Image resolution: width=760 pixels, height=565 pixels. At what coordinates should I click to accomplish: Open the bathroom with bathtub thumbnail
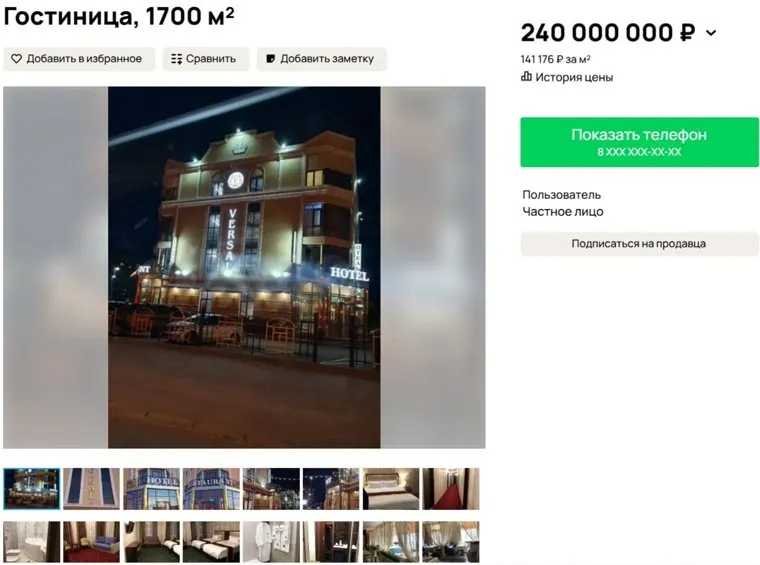(x=32, y=542)
